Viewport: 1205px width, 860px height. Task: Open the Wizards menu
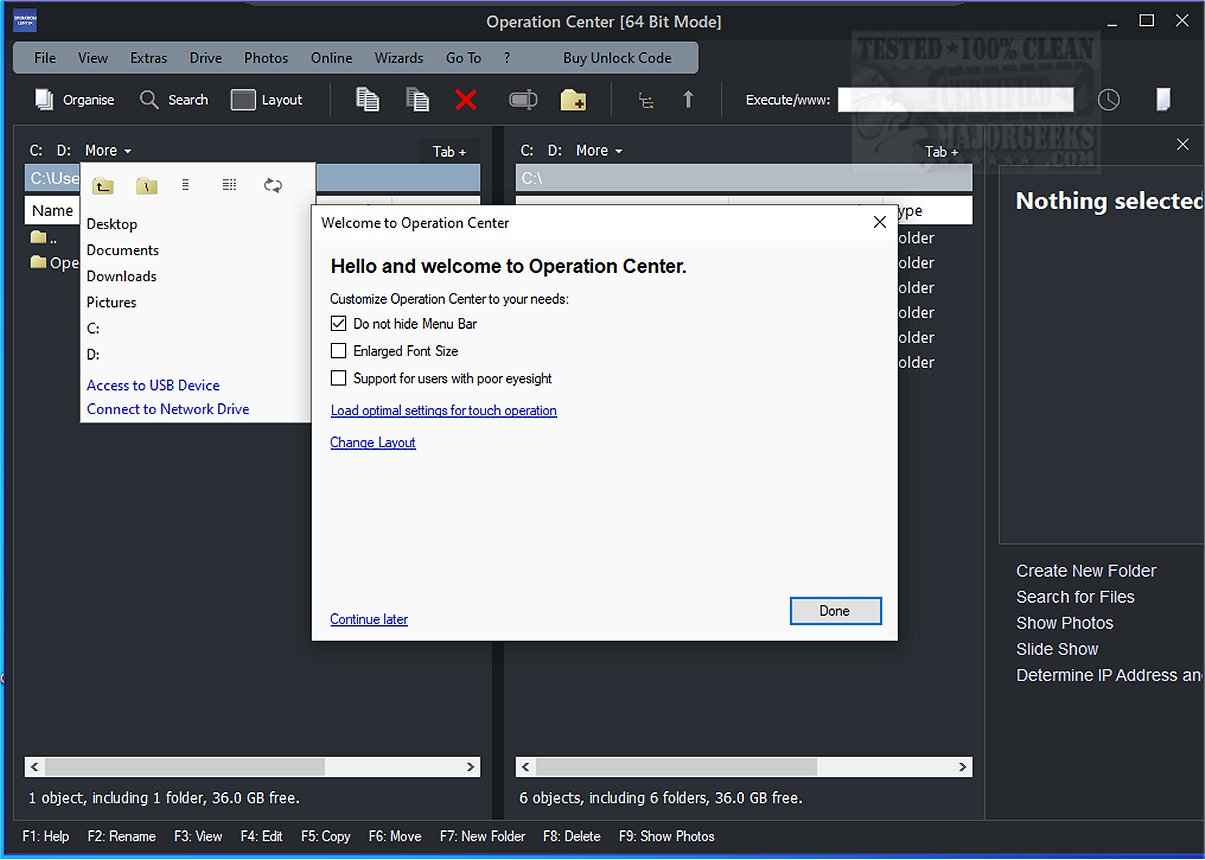point(398,57)
